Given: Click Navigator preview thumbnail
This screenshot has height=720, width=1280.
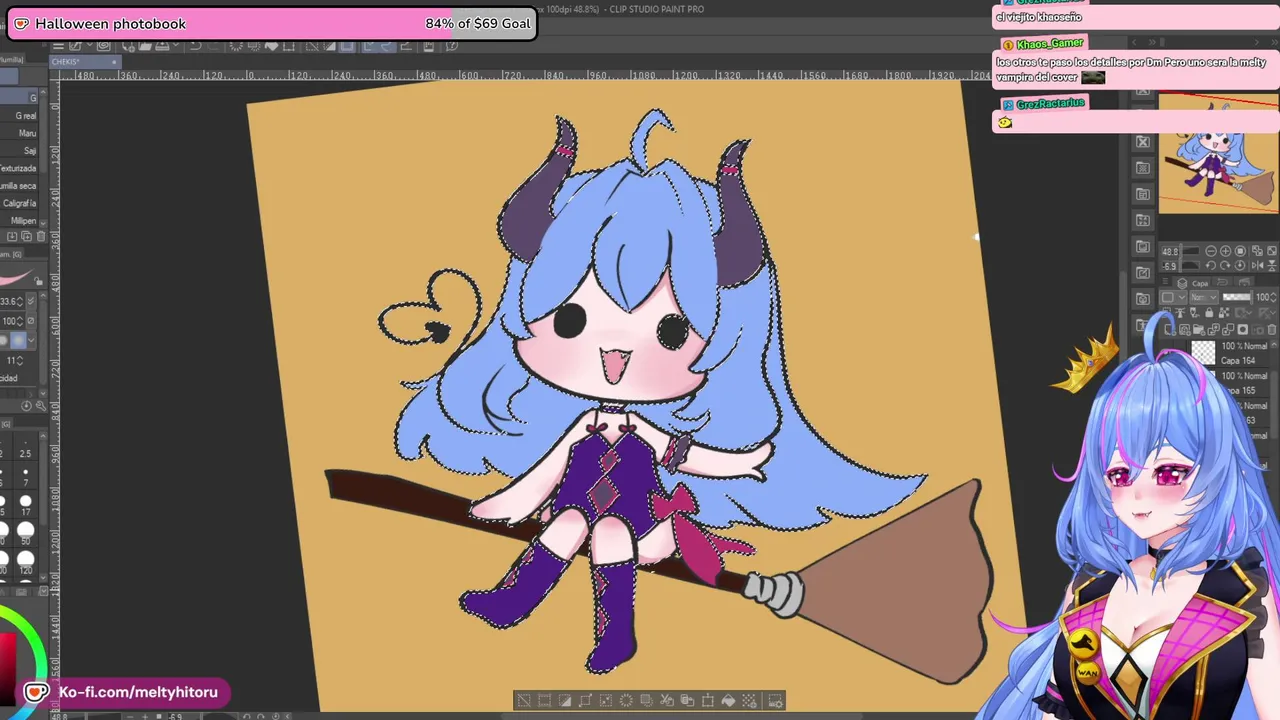Looking at the screenshot, I should coord(1219,153).
